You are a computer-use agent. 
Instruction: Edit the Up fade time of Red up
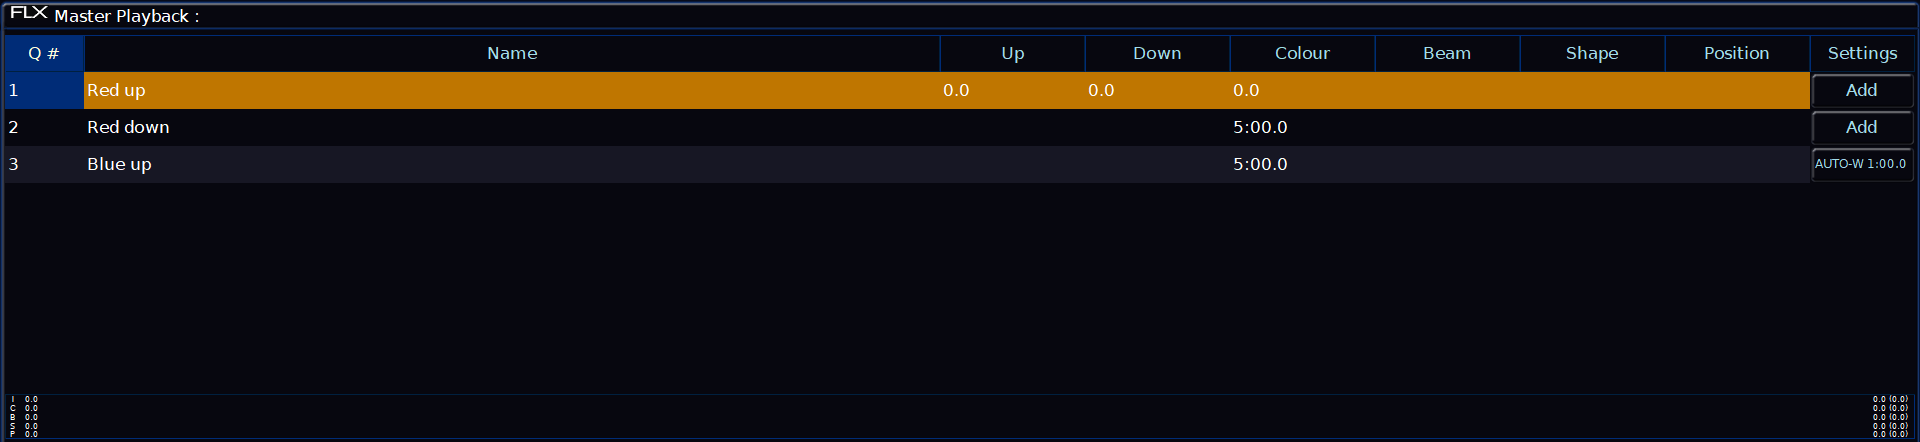(x=1013, y=90)
